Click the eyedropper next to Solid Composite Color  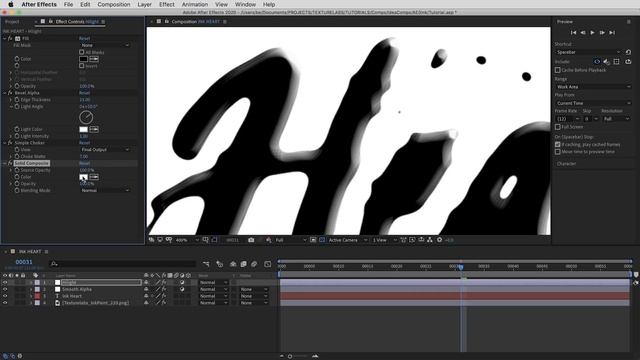(x=94, y=177)
